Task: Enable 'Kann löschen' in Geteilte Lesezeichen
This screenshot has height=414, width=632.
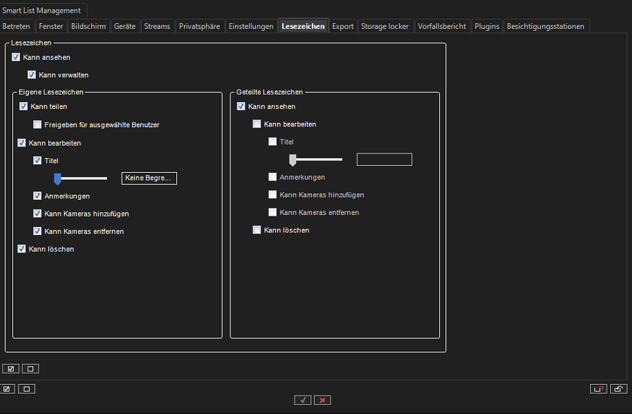Action: coord(256,230)
